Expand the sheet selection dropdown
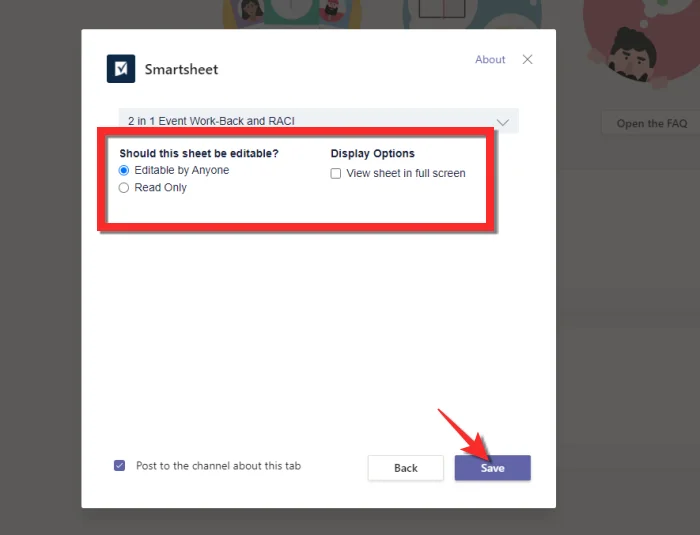The image size is (700, 535). coord(318,121)
